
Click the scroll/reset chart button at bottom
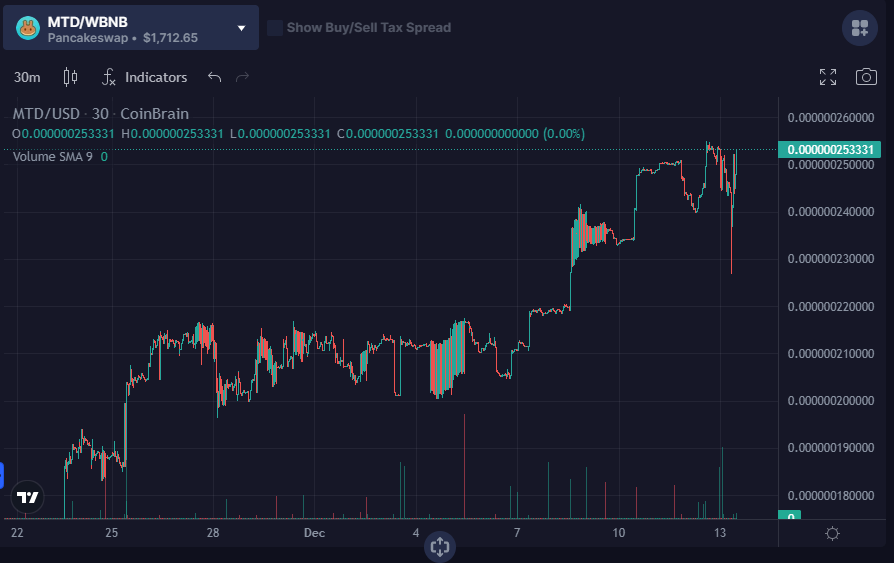pos(440,547)
